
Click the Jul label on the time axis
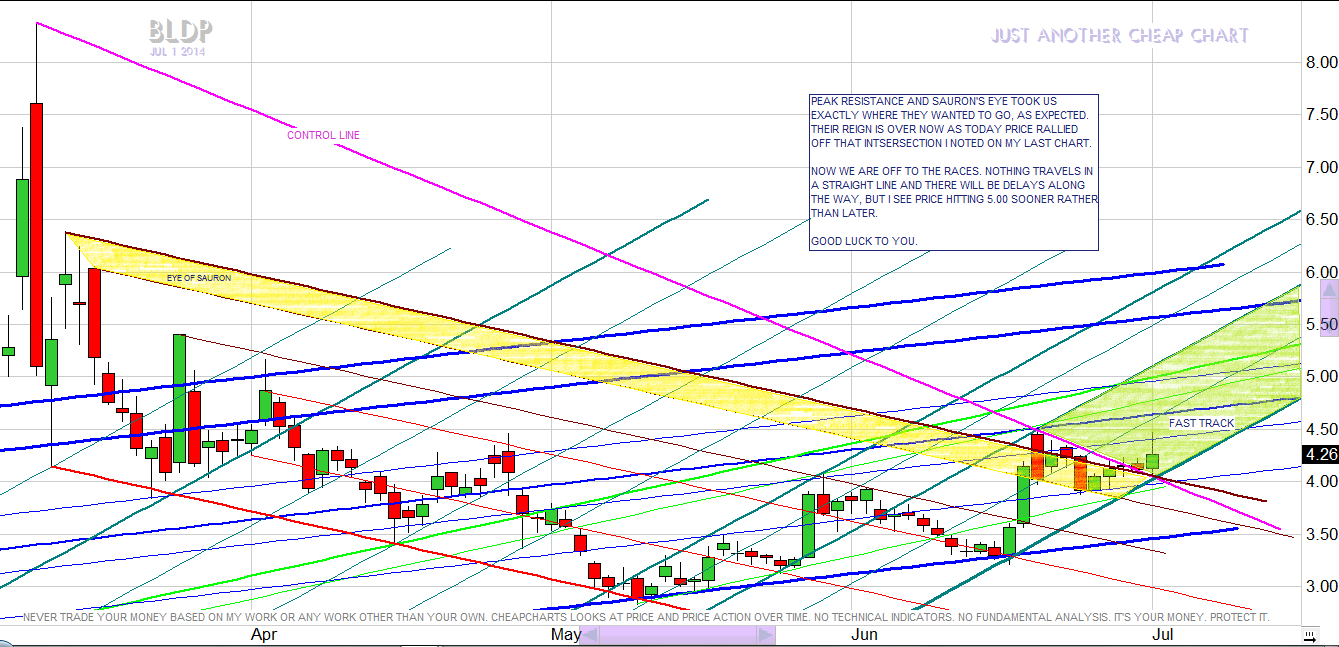pyautogui.click(x=1162, y=634)
